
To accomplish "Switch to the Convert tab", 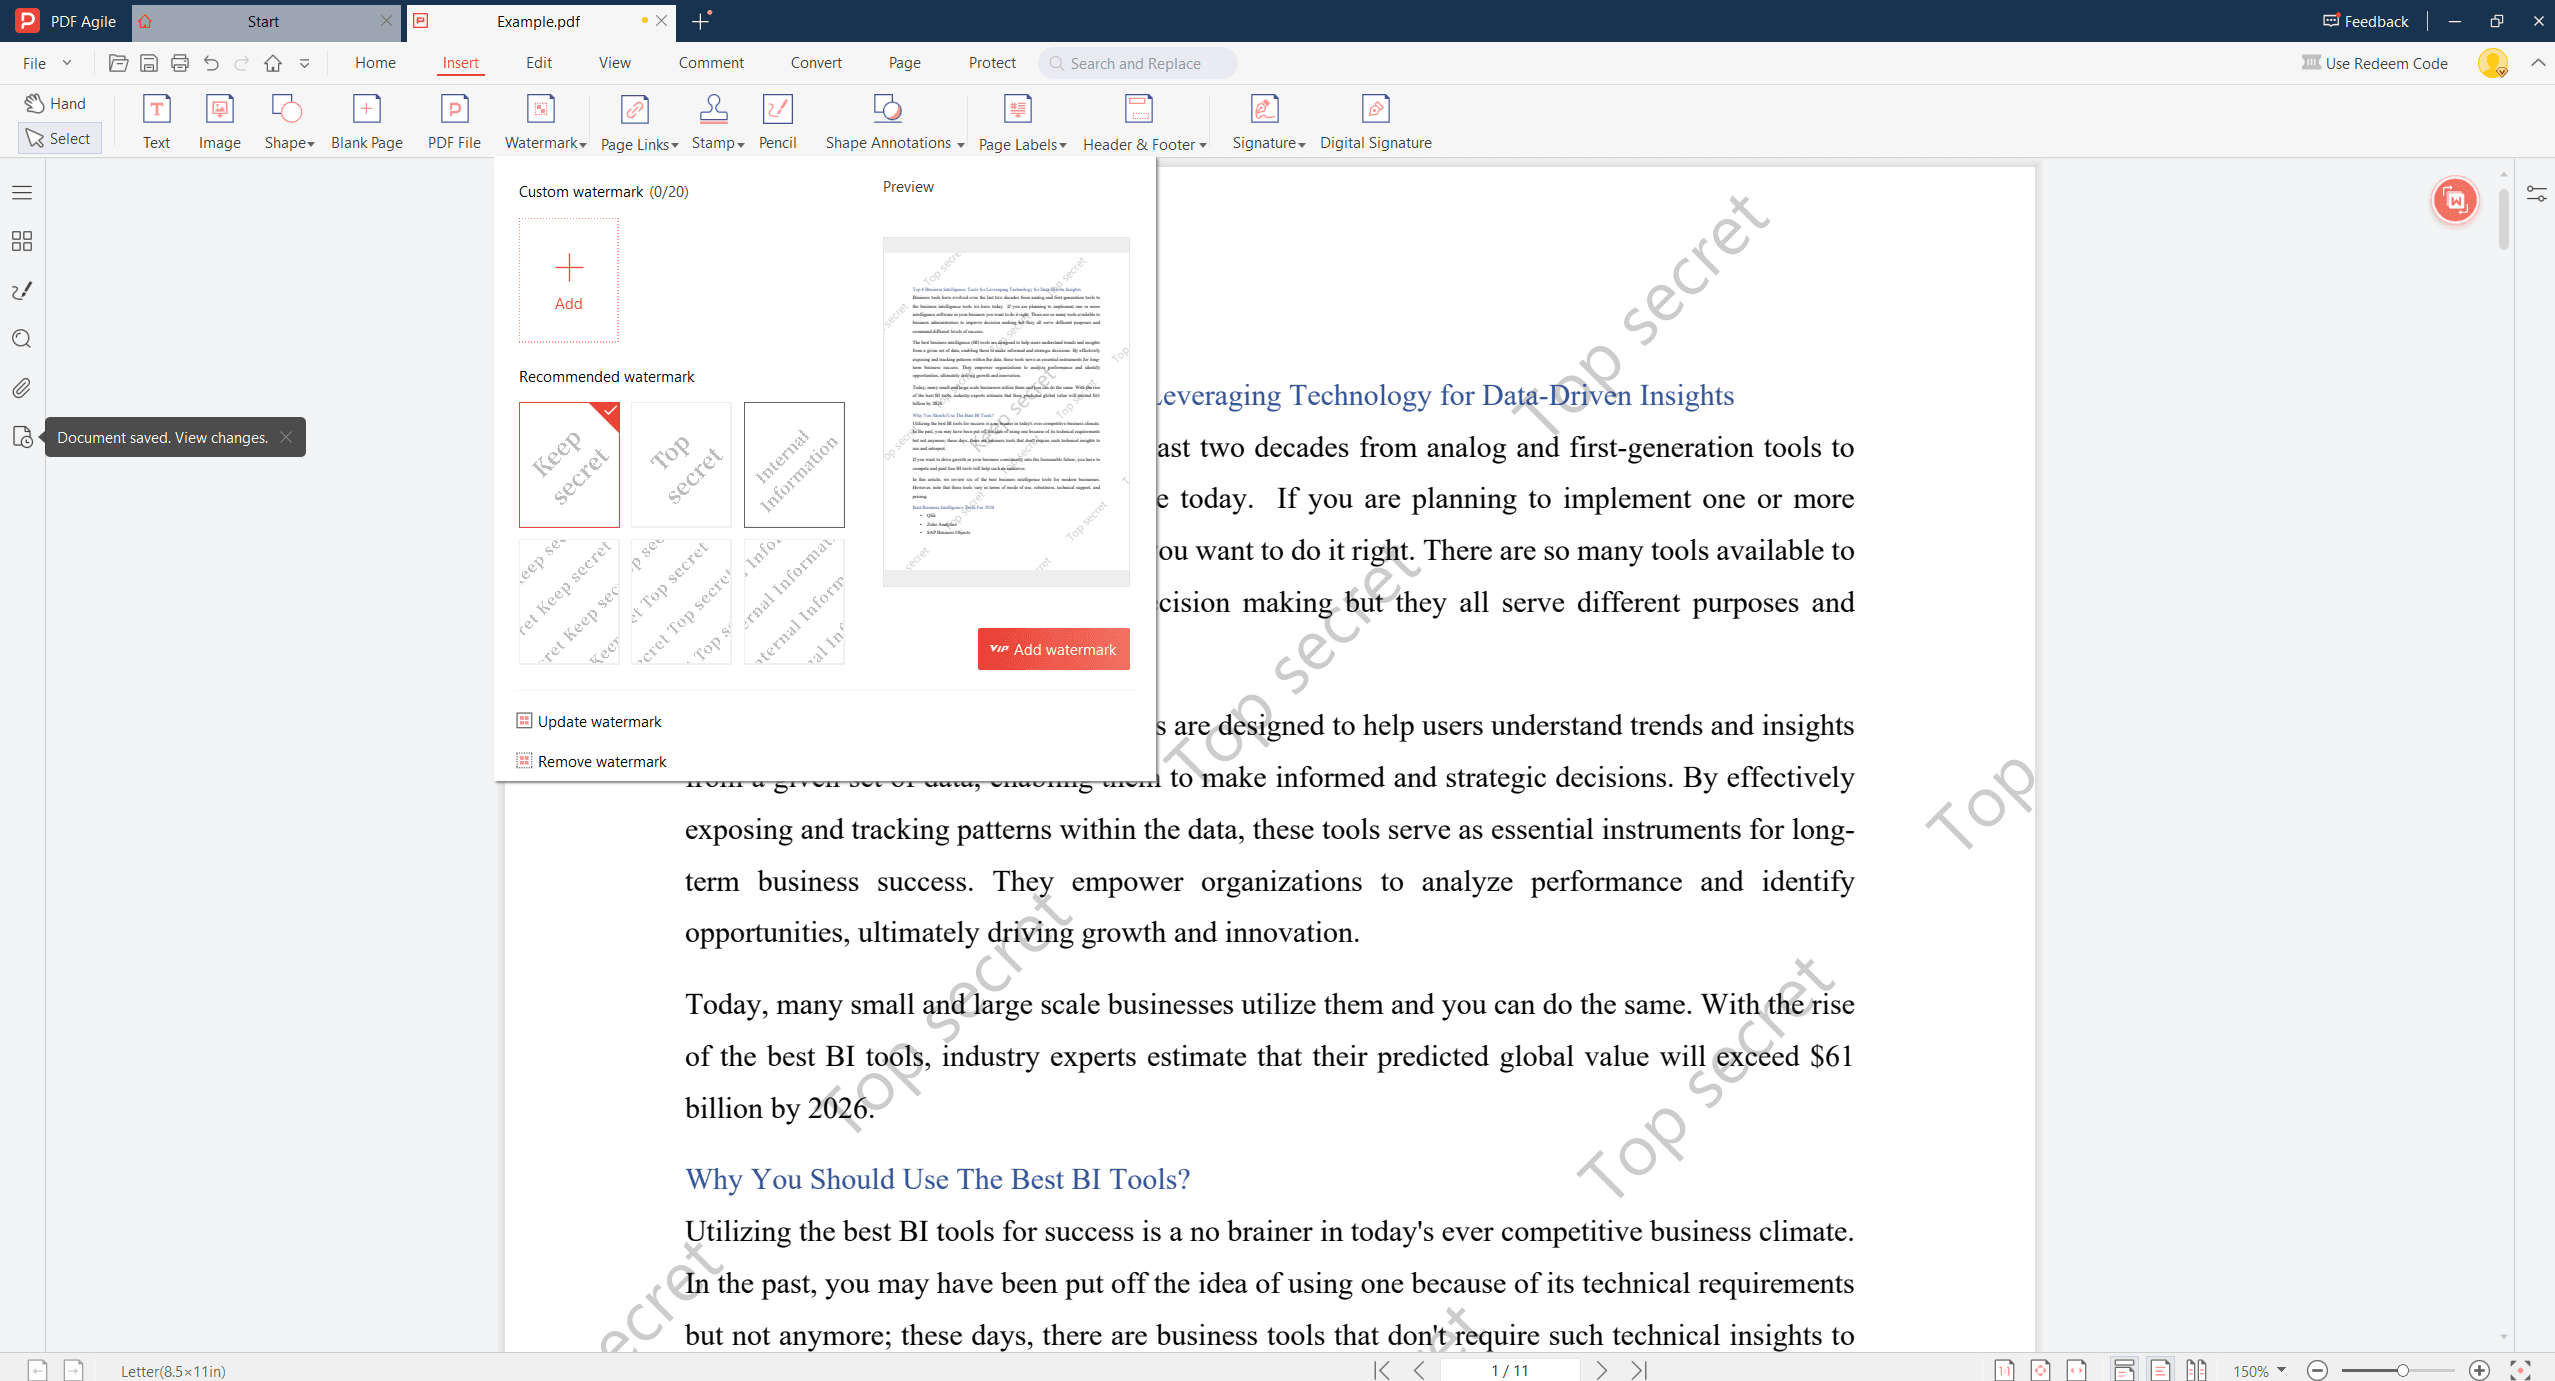I will (816, 63).
